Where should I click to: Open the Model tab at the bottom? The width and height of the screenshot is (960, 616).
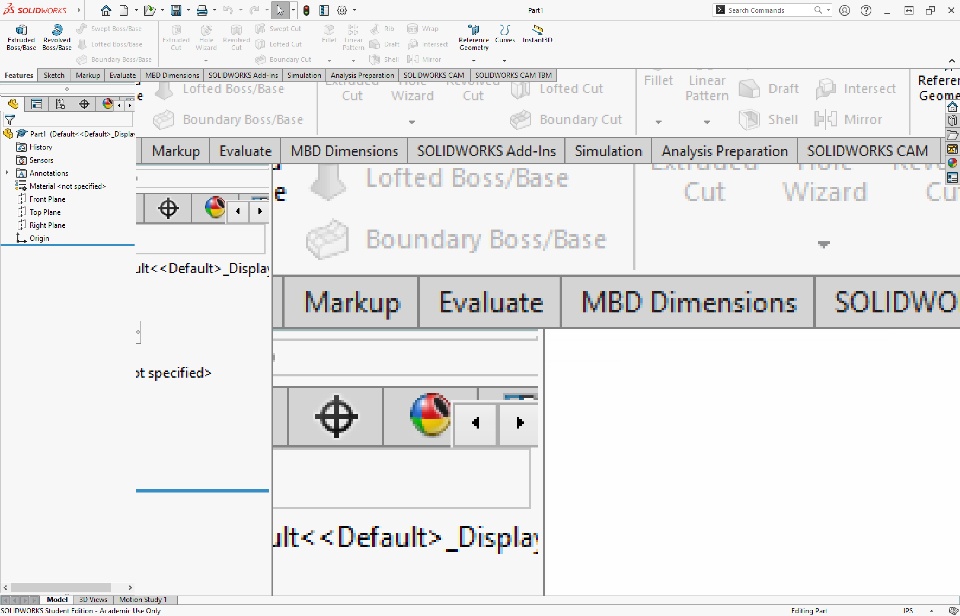57,599
